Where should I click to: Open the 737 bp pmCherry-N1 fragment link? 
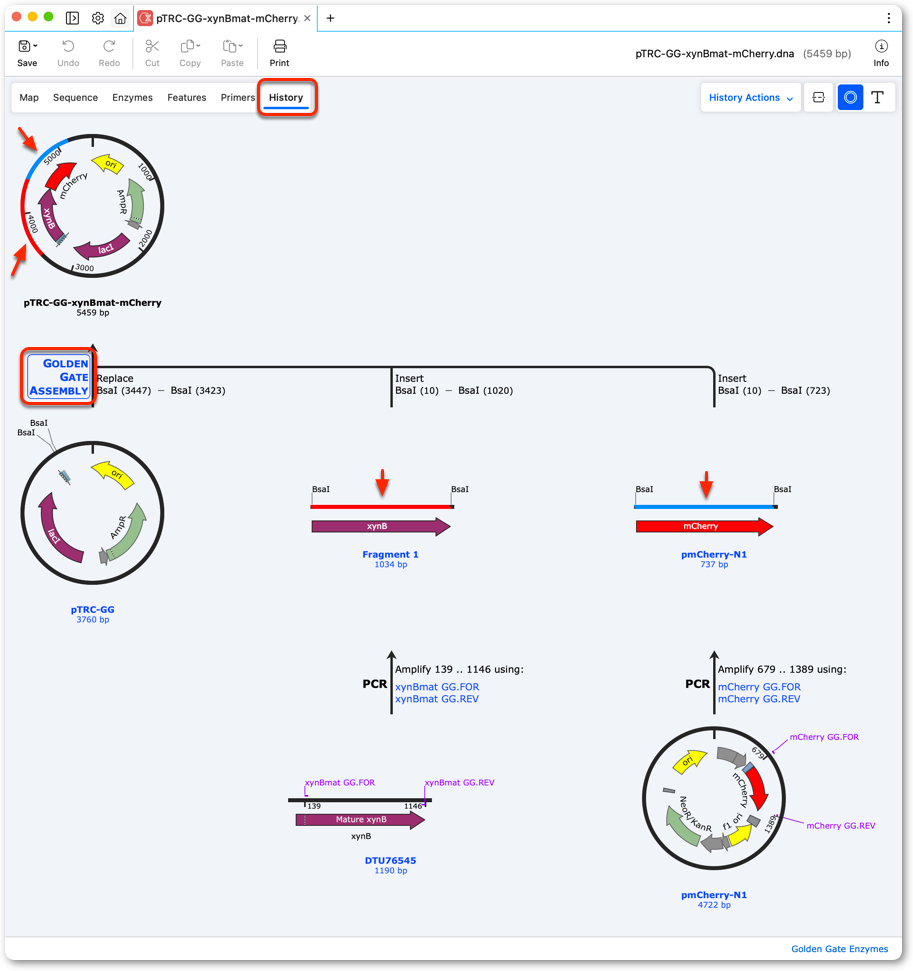click(x=714, y=554)
